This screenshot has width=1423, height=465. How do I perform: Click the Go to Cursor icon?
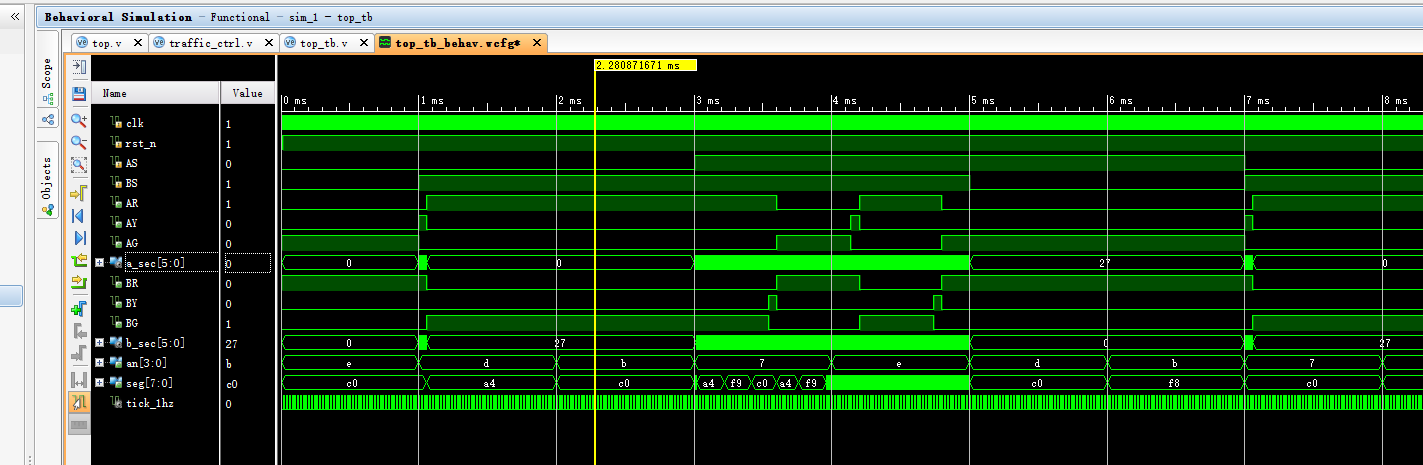coord(79,193)
